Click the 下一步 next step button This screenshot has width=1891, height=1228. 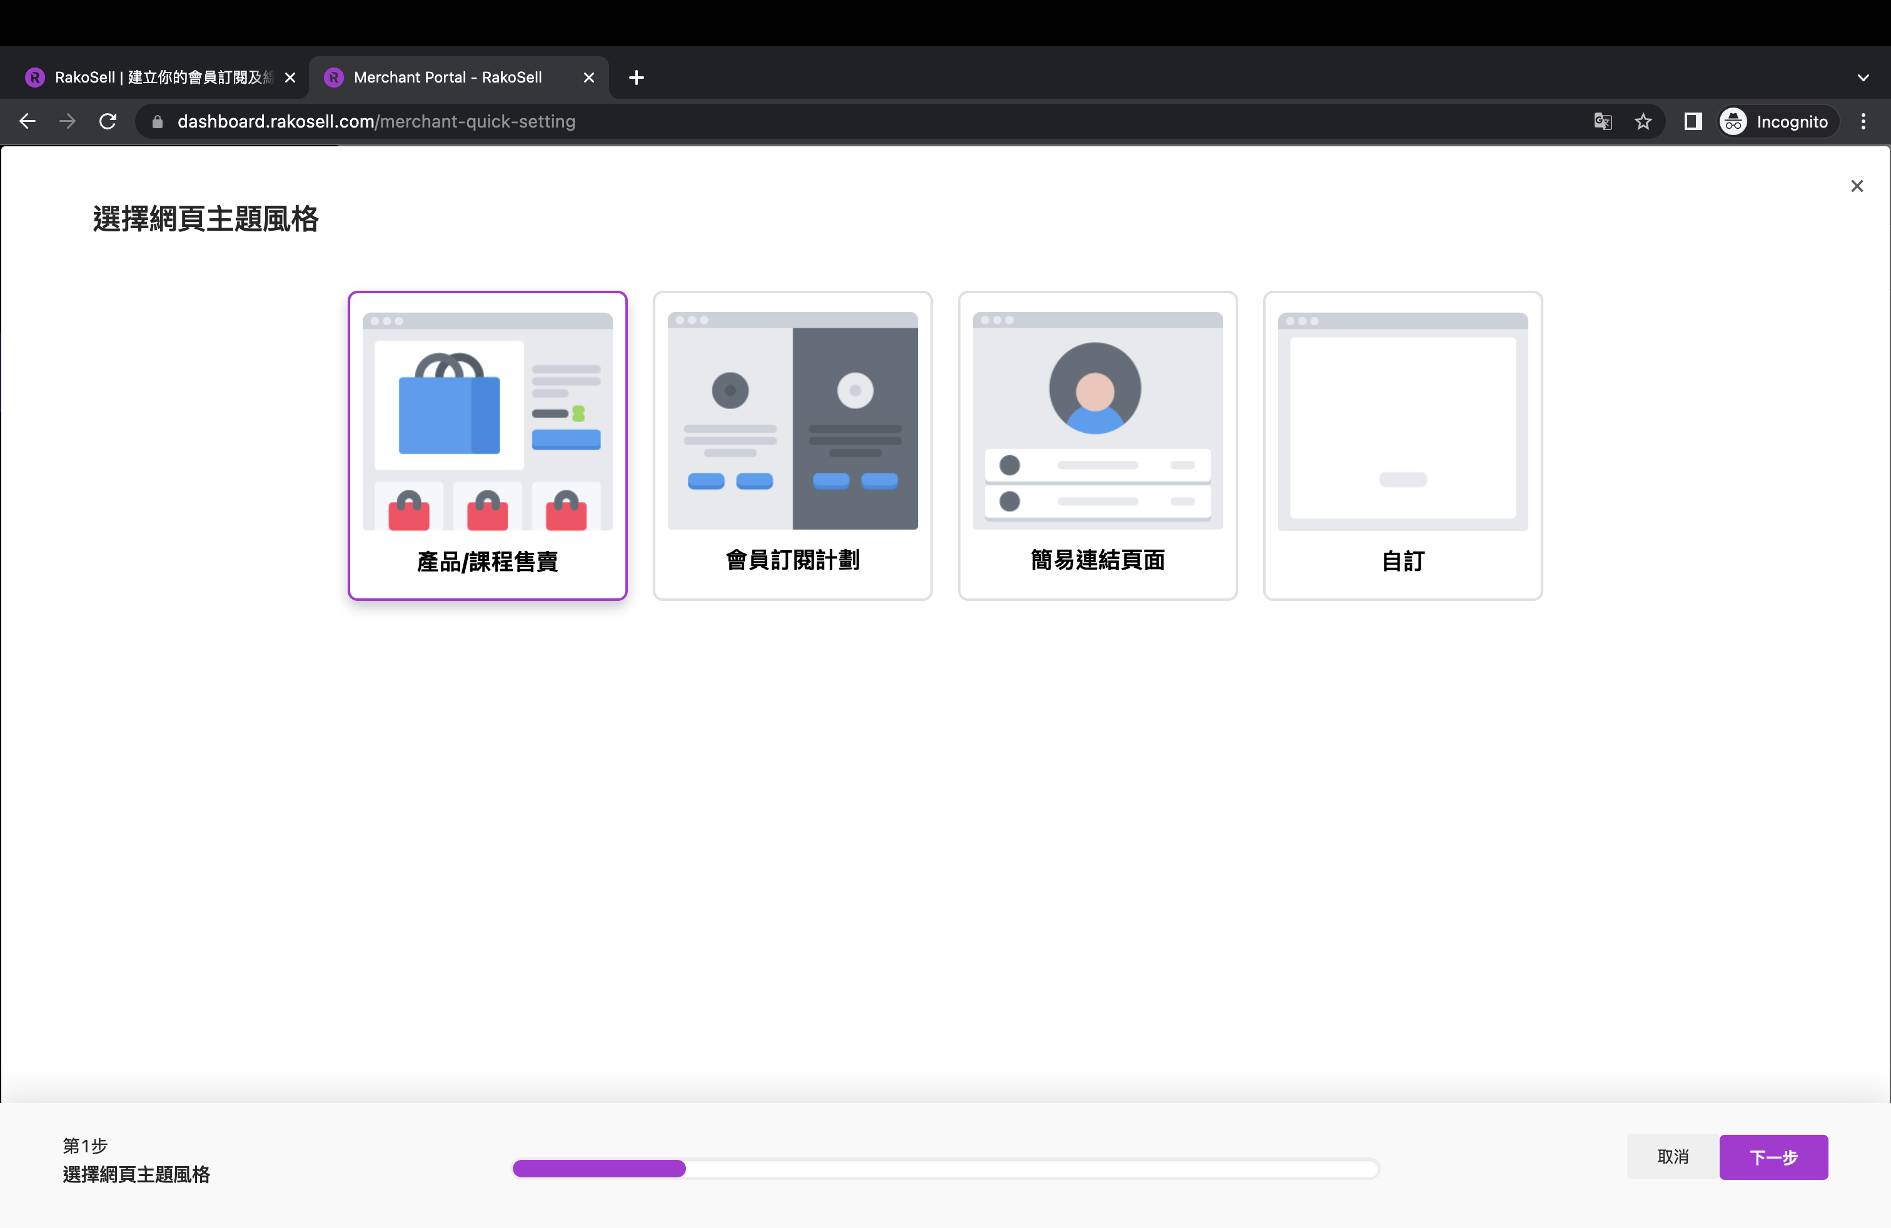(1773, 1157)
